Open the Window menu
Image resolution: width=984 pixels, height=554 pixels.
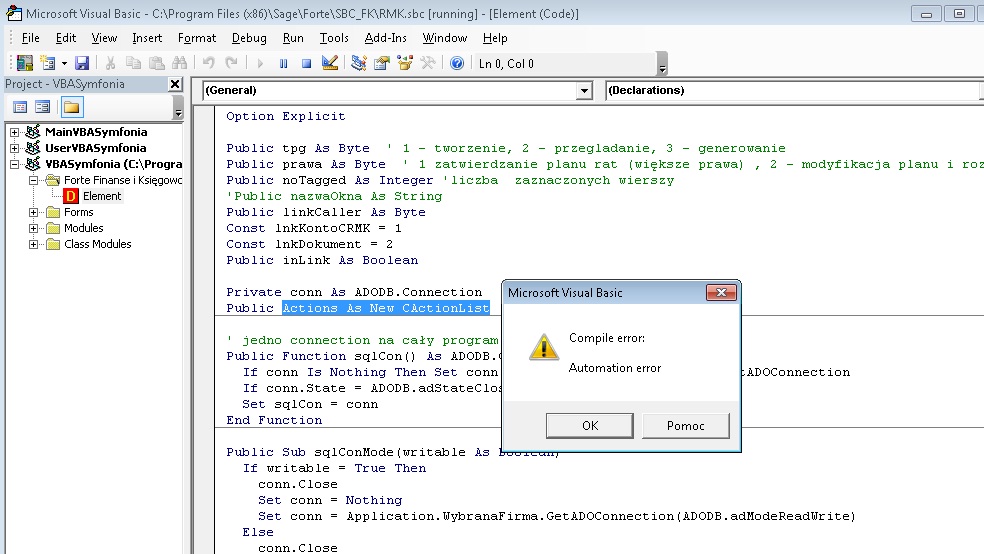444,38
